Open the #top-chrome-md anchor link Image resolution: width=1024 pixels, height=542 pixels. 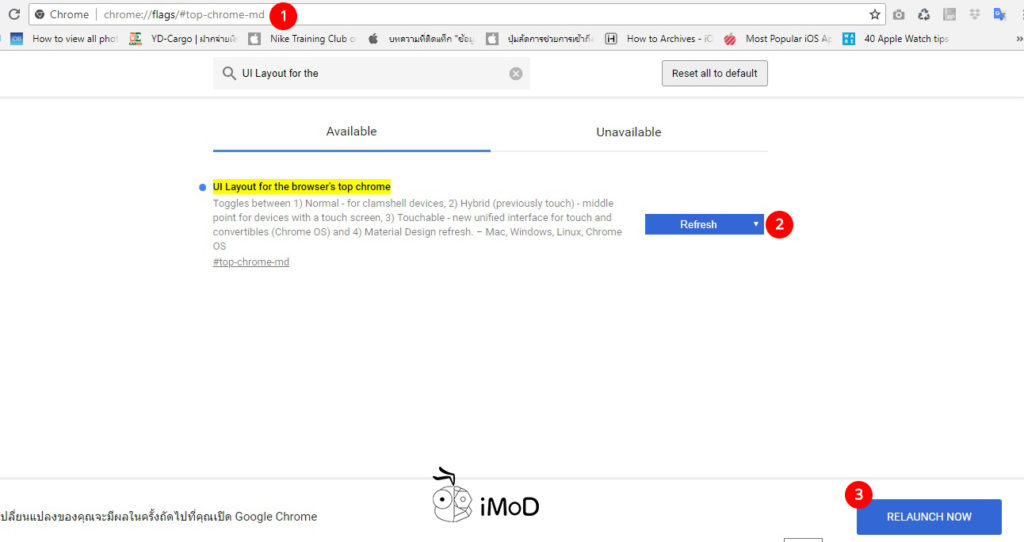pos(251,262)
